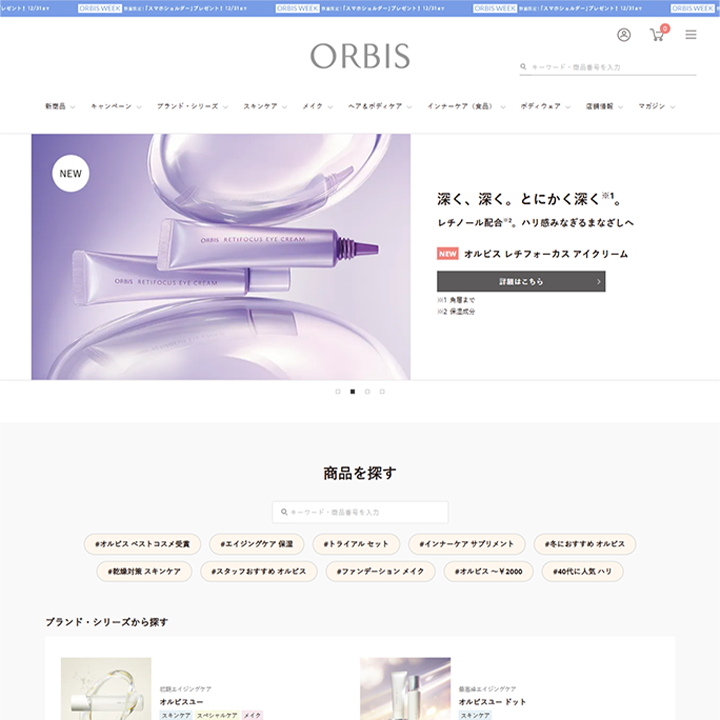Open the hamburger menu icon
Screen dimensions: 720x720
(691, 34)
